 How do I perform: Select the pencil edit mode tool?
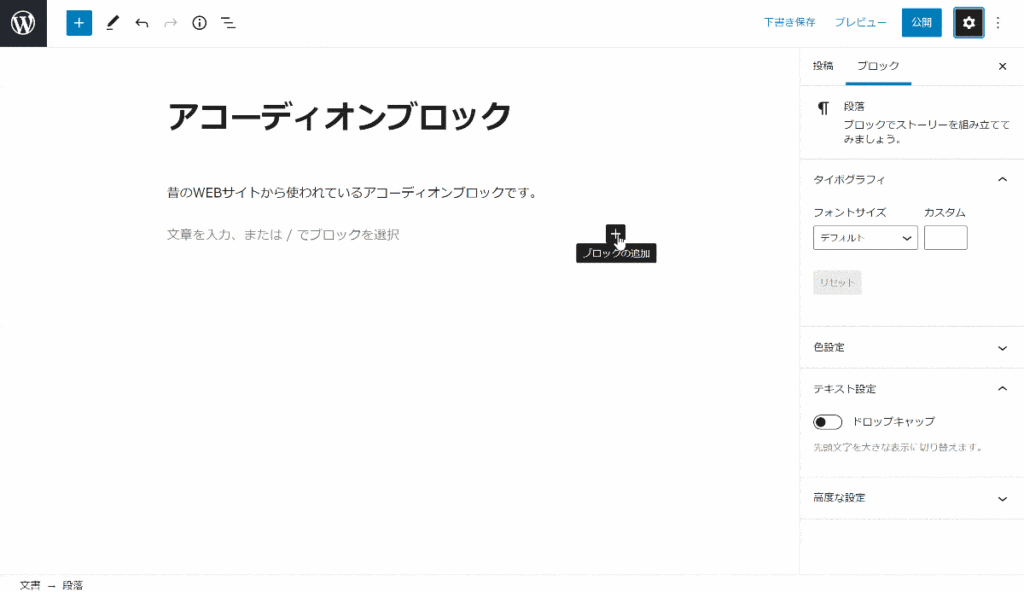click(x=112, y=22)
